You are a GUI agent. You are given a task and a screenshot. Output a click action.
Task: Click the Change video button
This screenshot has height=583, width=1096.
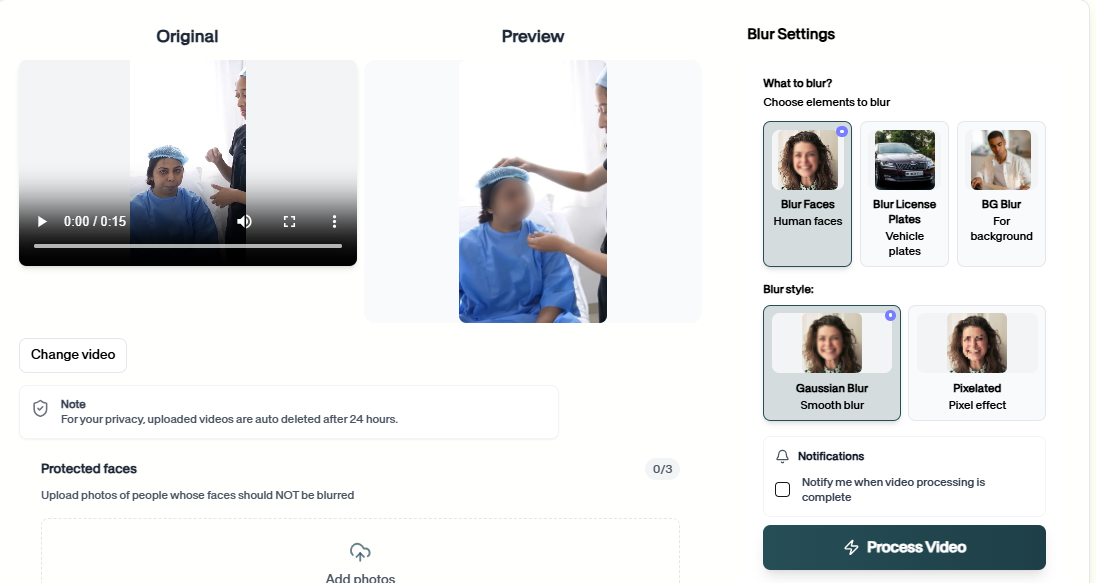click(x=72, y=355)
